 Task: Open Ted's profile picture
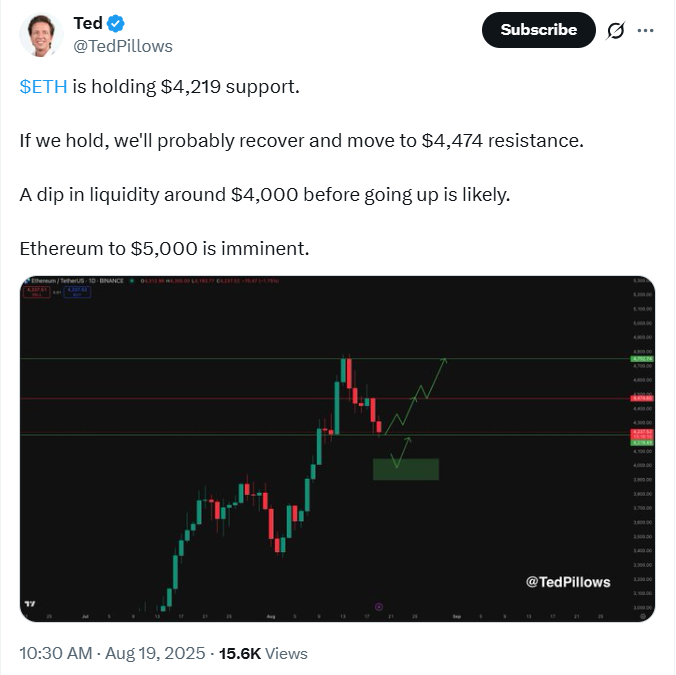(41, 34)
